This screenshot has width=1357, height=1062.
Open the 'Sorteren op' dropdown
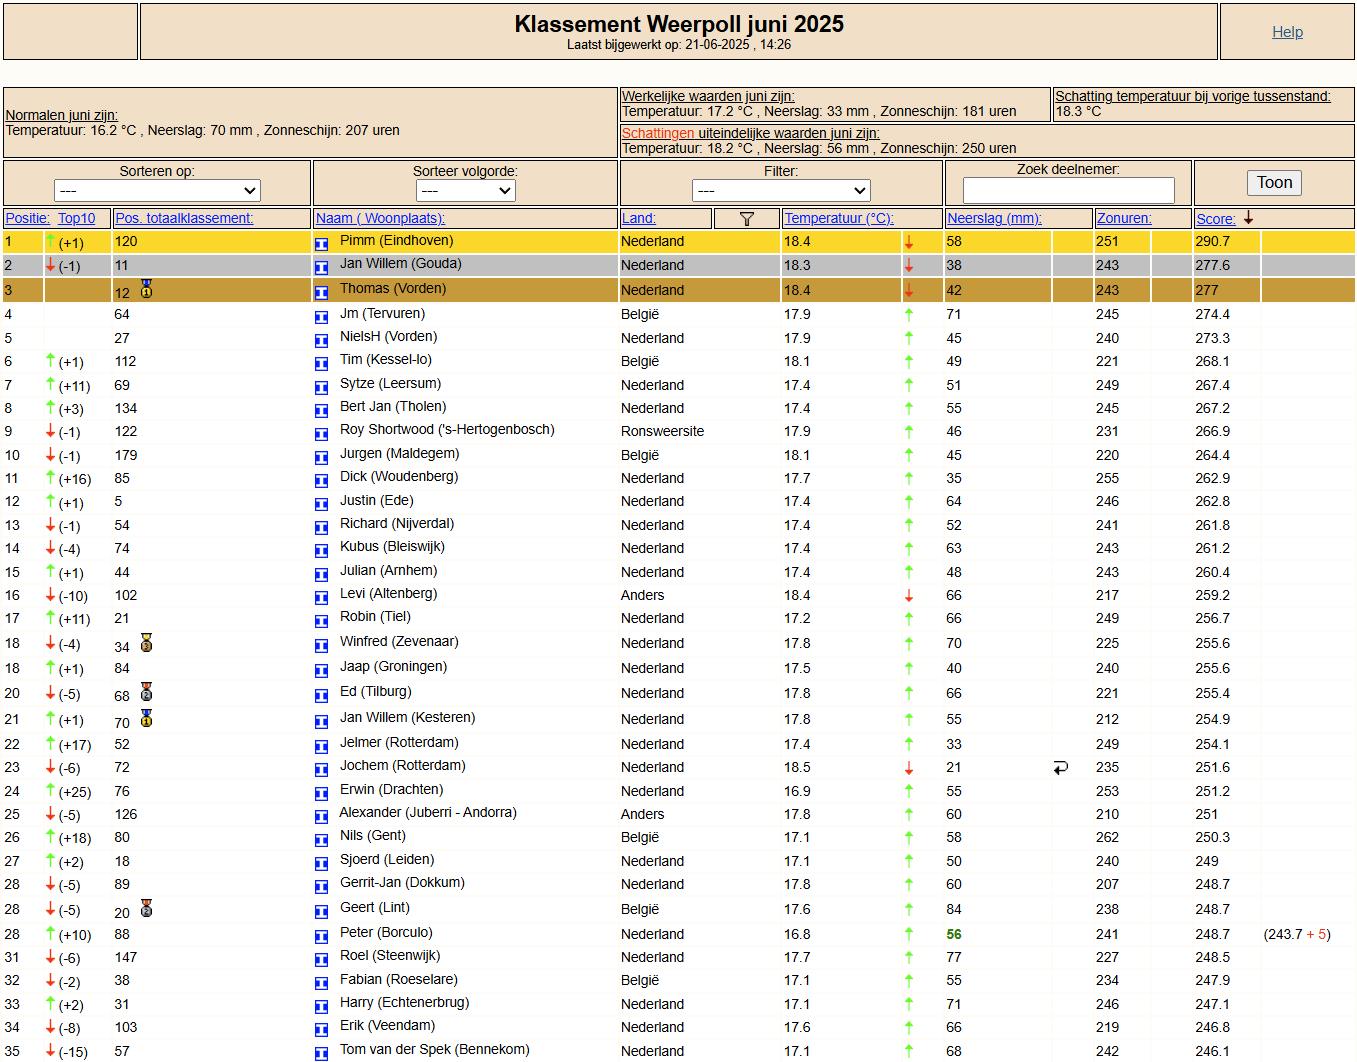157,190
